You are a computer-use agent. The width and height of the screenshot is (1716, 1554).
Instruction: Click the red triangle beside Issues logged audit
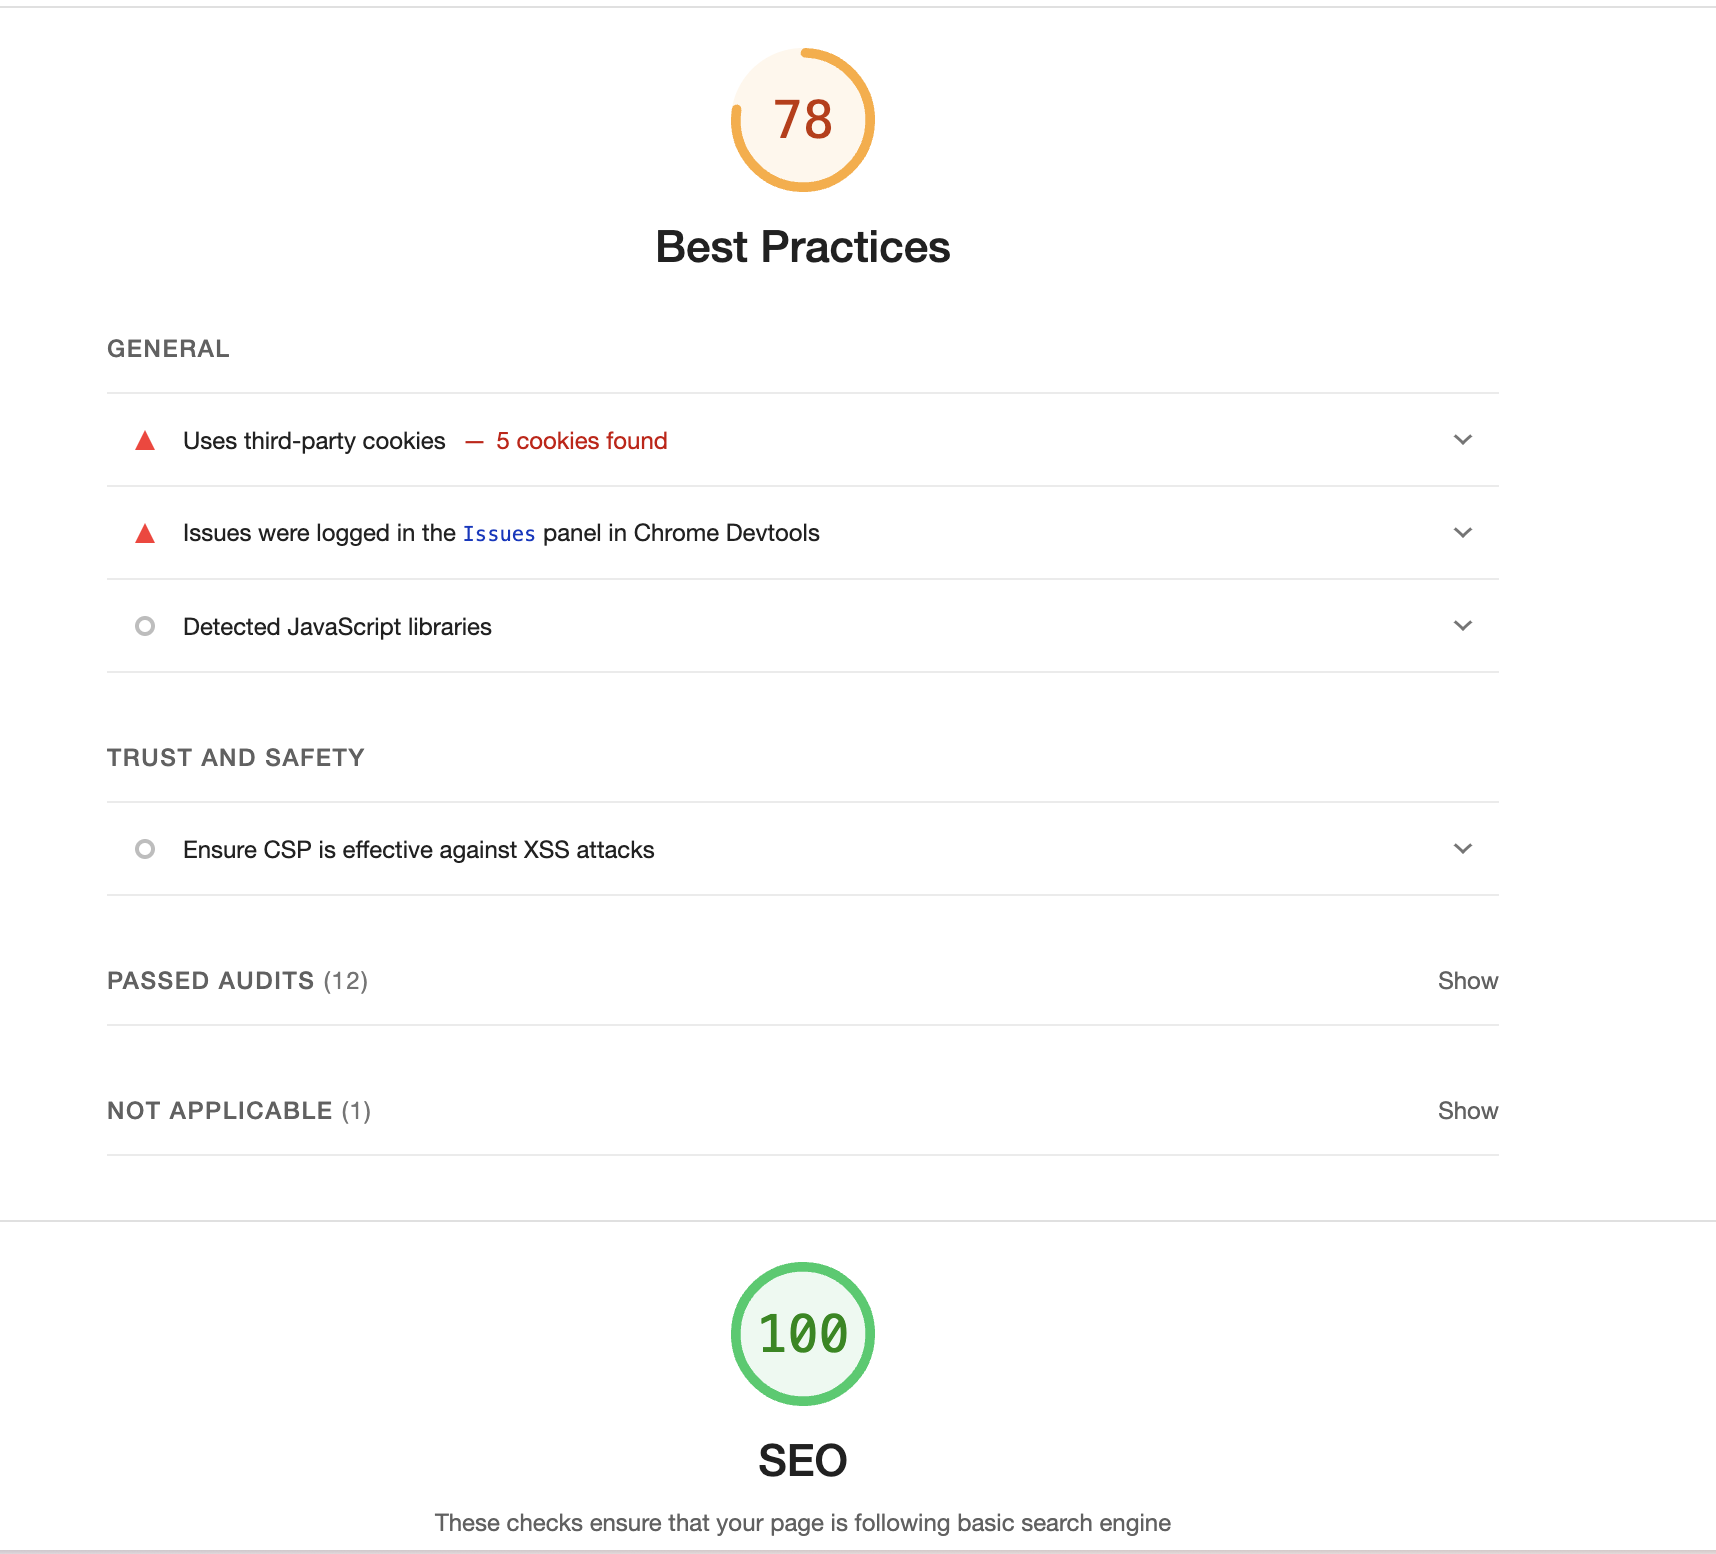[145, 533]
